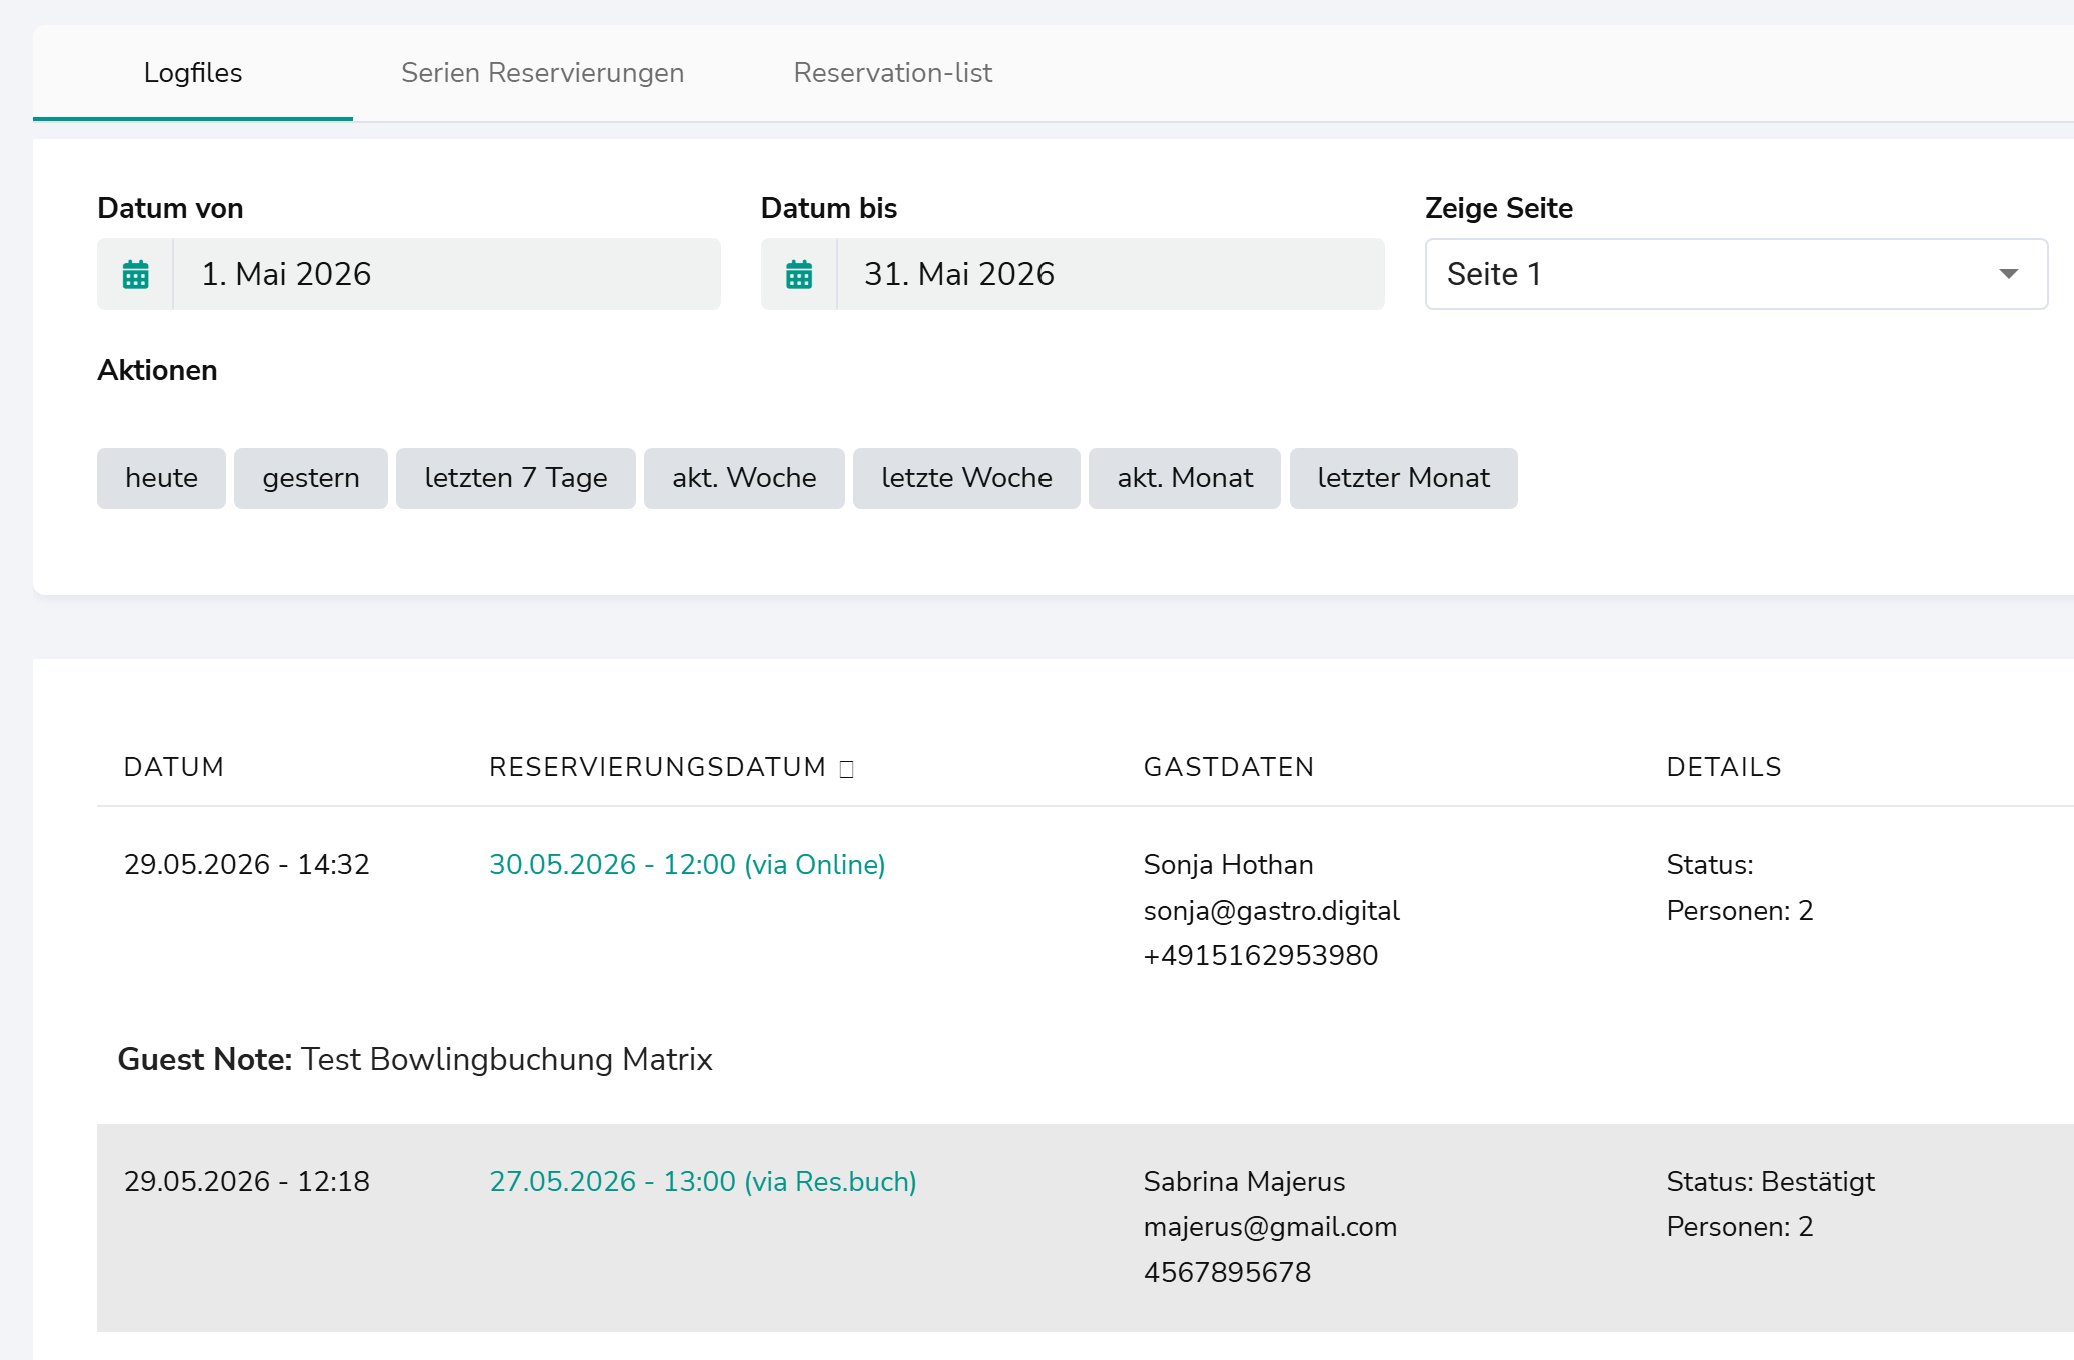Click guest name Sabrina Majerus
The image size is (2074, 1360).
point(1245,1181)
